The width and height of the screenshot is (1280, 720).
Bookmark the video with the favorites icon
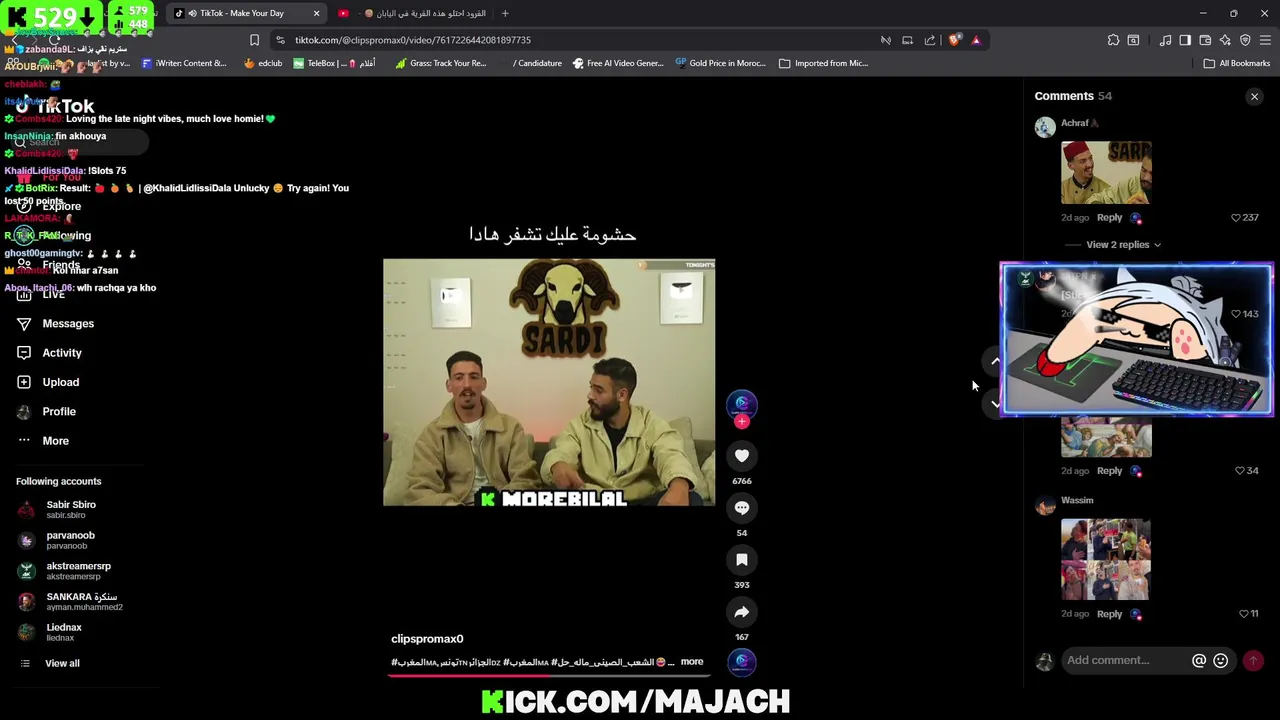point(742,560)
